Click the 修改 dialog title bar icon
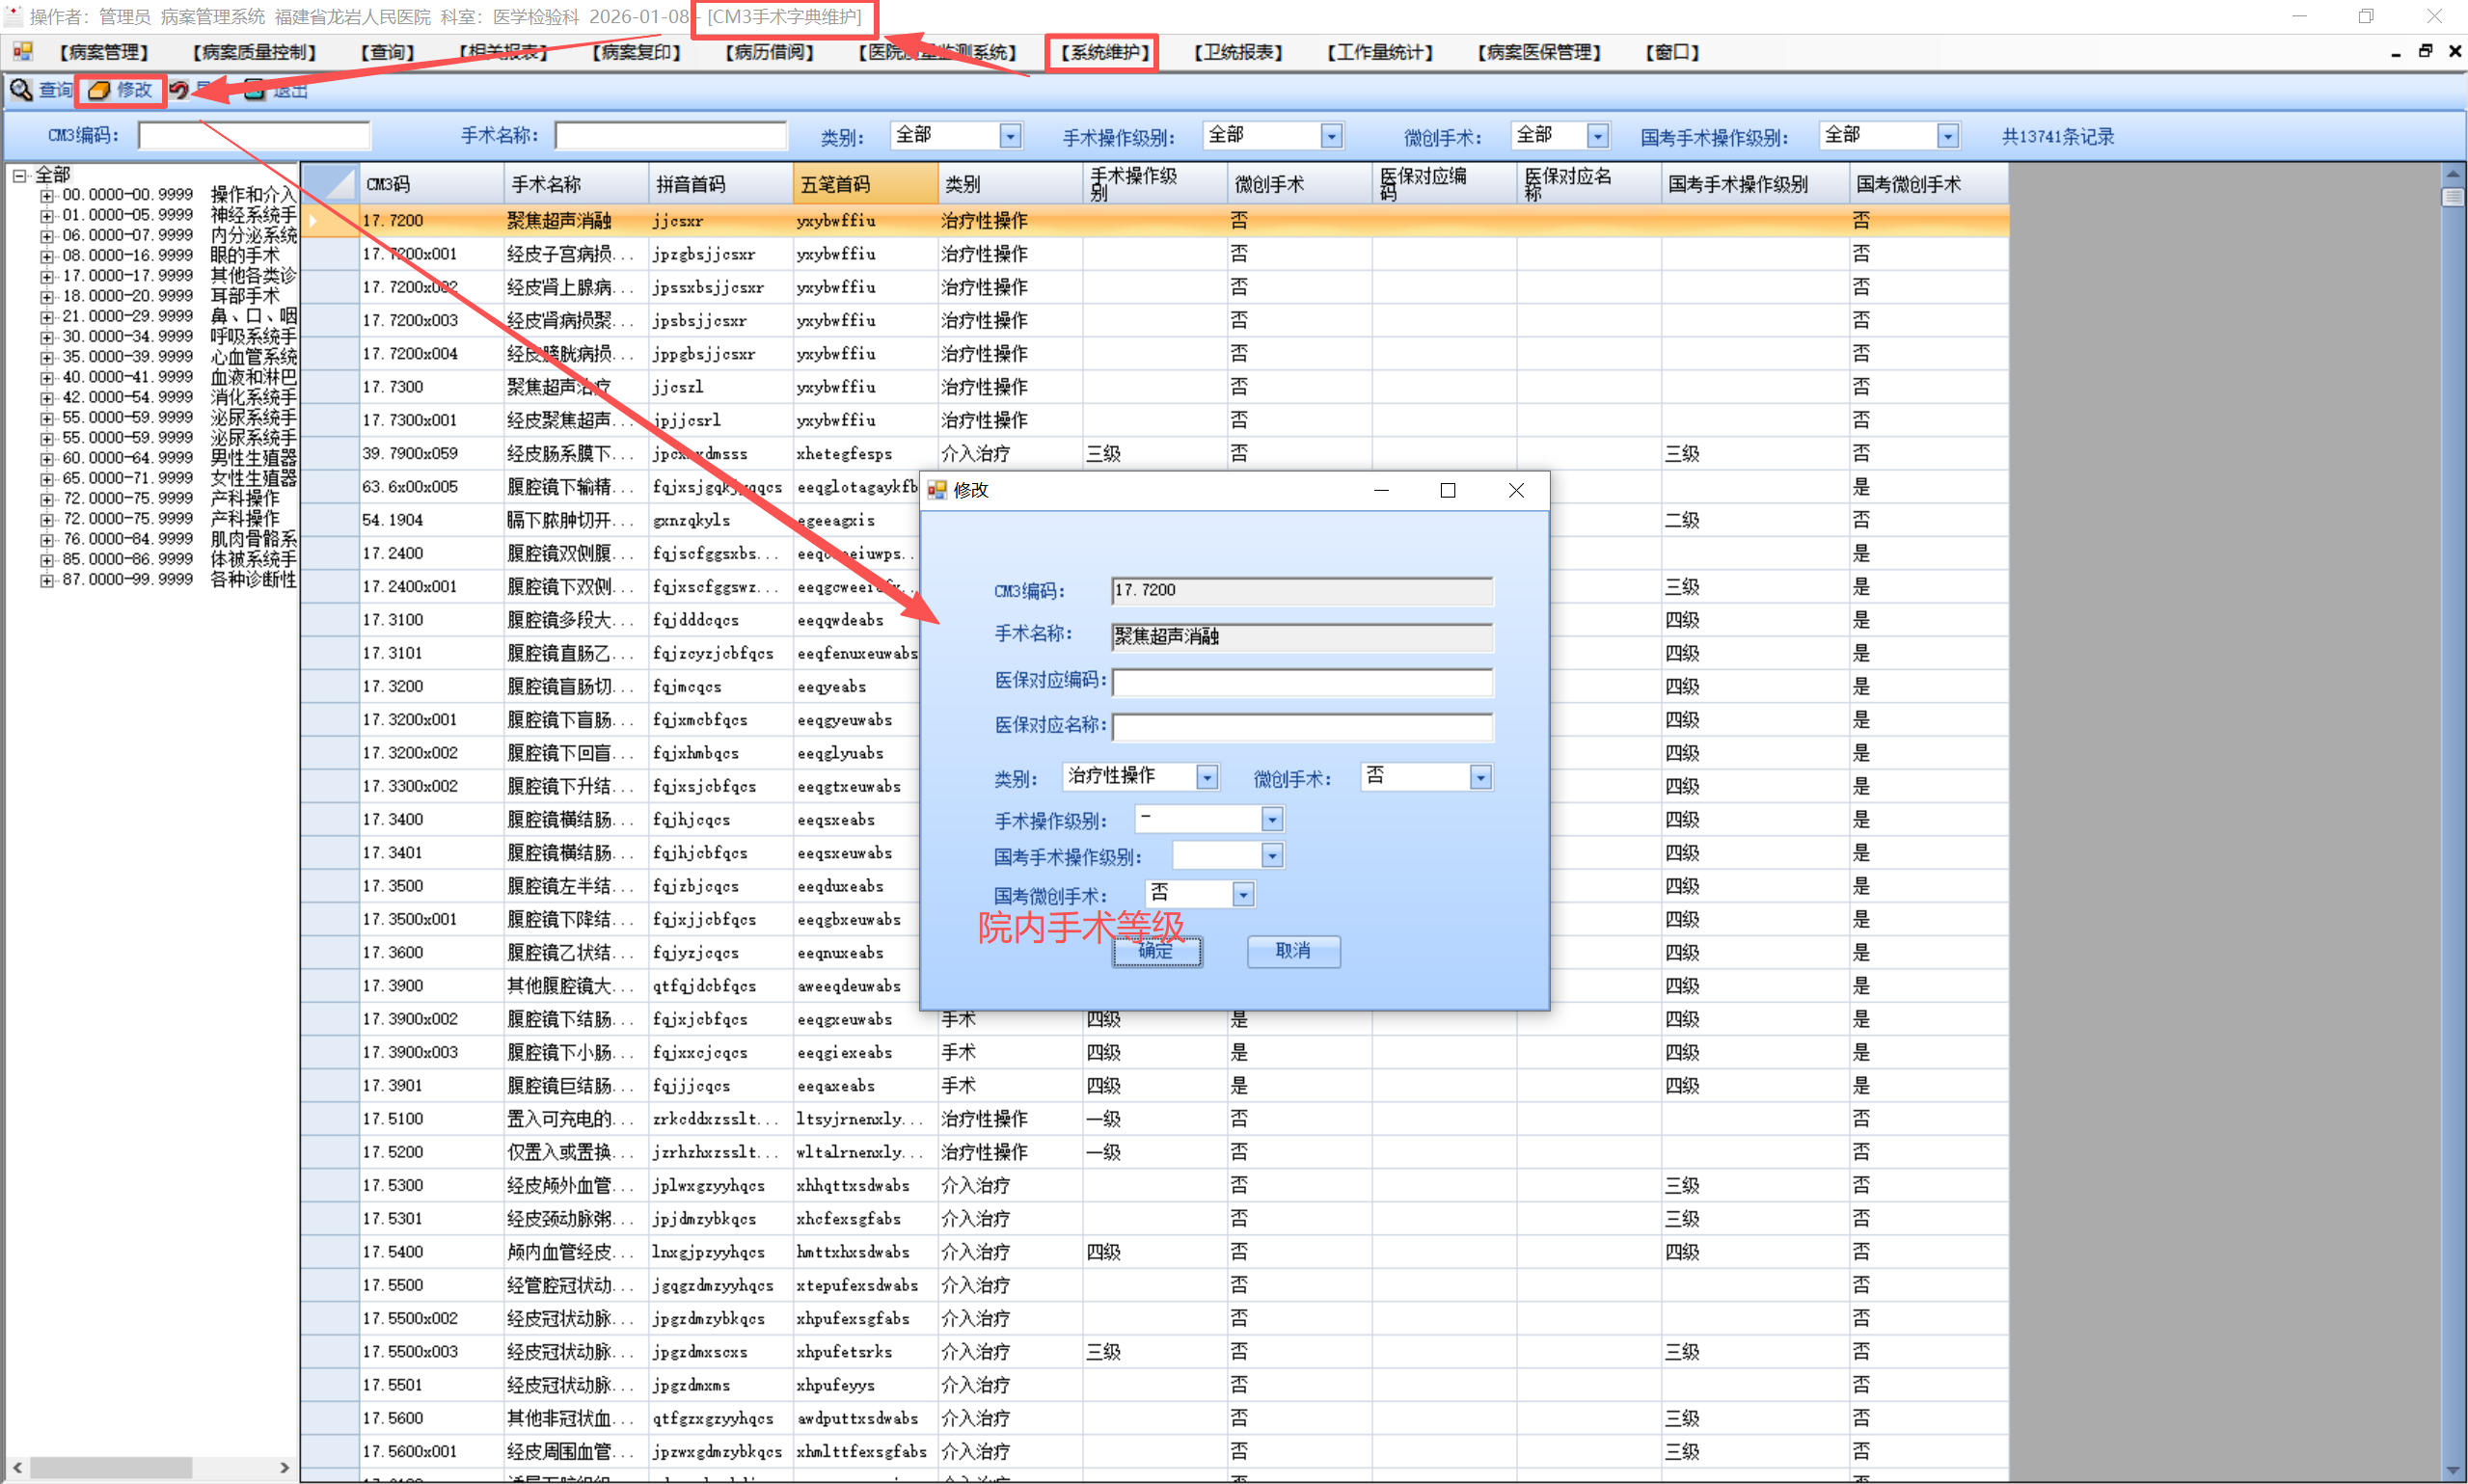2468x1484 pixels. pos(937,490)
